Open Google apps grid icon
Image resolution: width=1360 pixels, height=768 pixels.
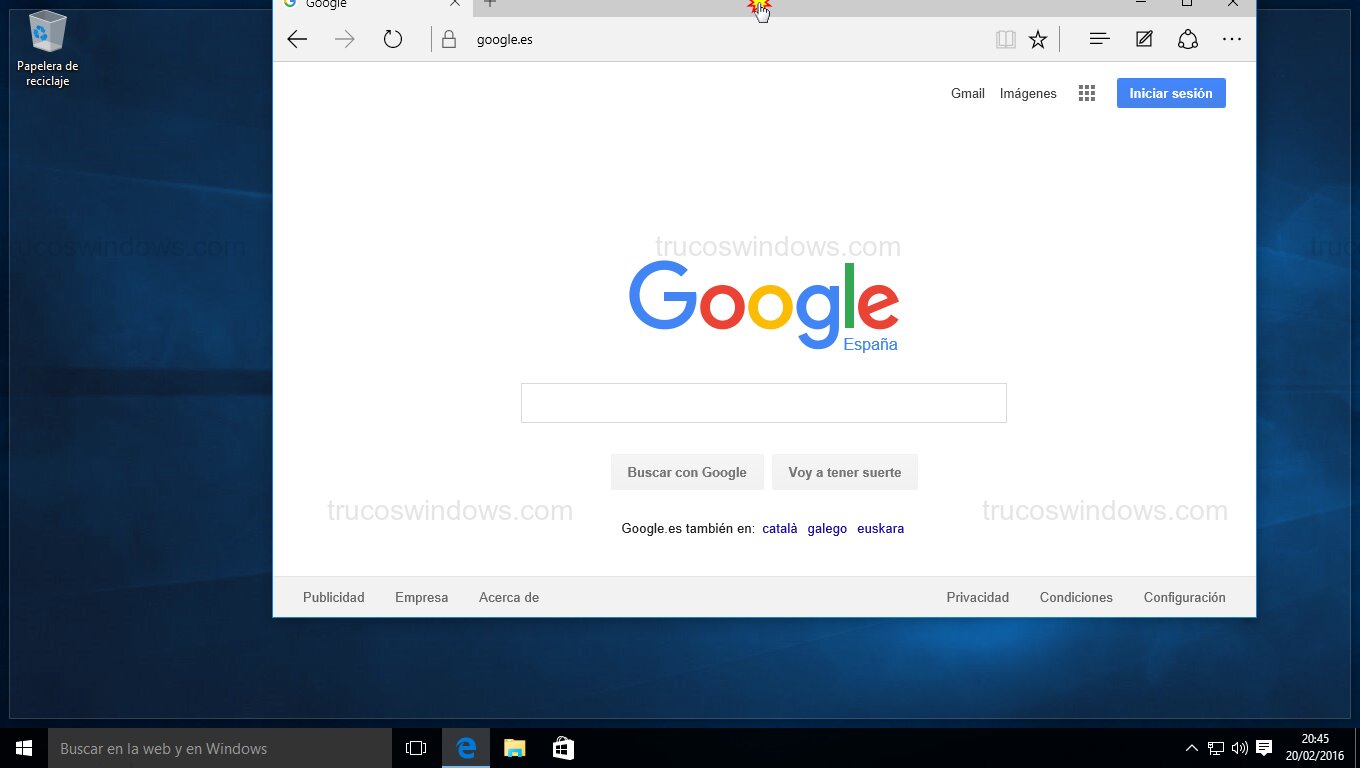tap(1087, 93)
